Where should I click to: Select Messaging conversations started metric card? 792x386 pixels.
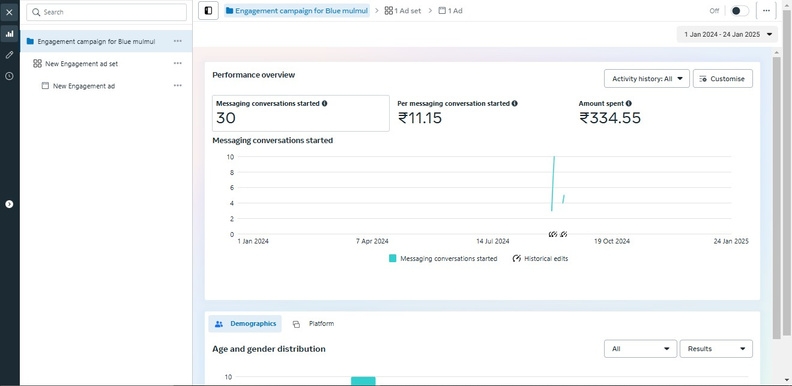301,113
